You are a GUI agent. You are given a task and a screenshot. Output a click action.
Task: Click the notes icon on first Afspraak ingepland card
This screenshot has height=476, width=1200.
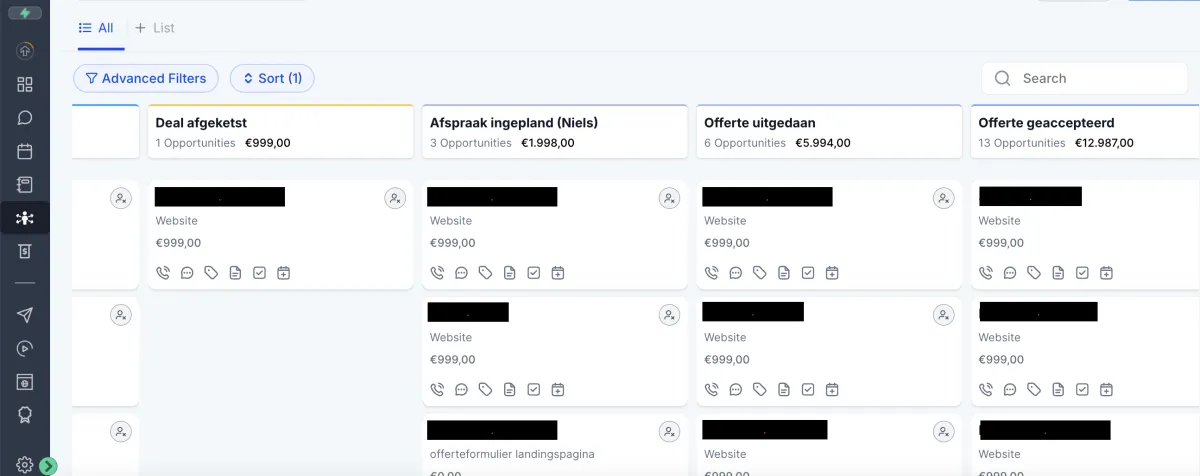click(x=509, y=272)
